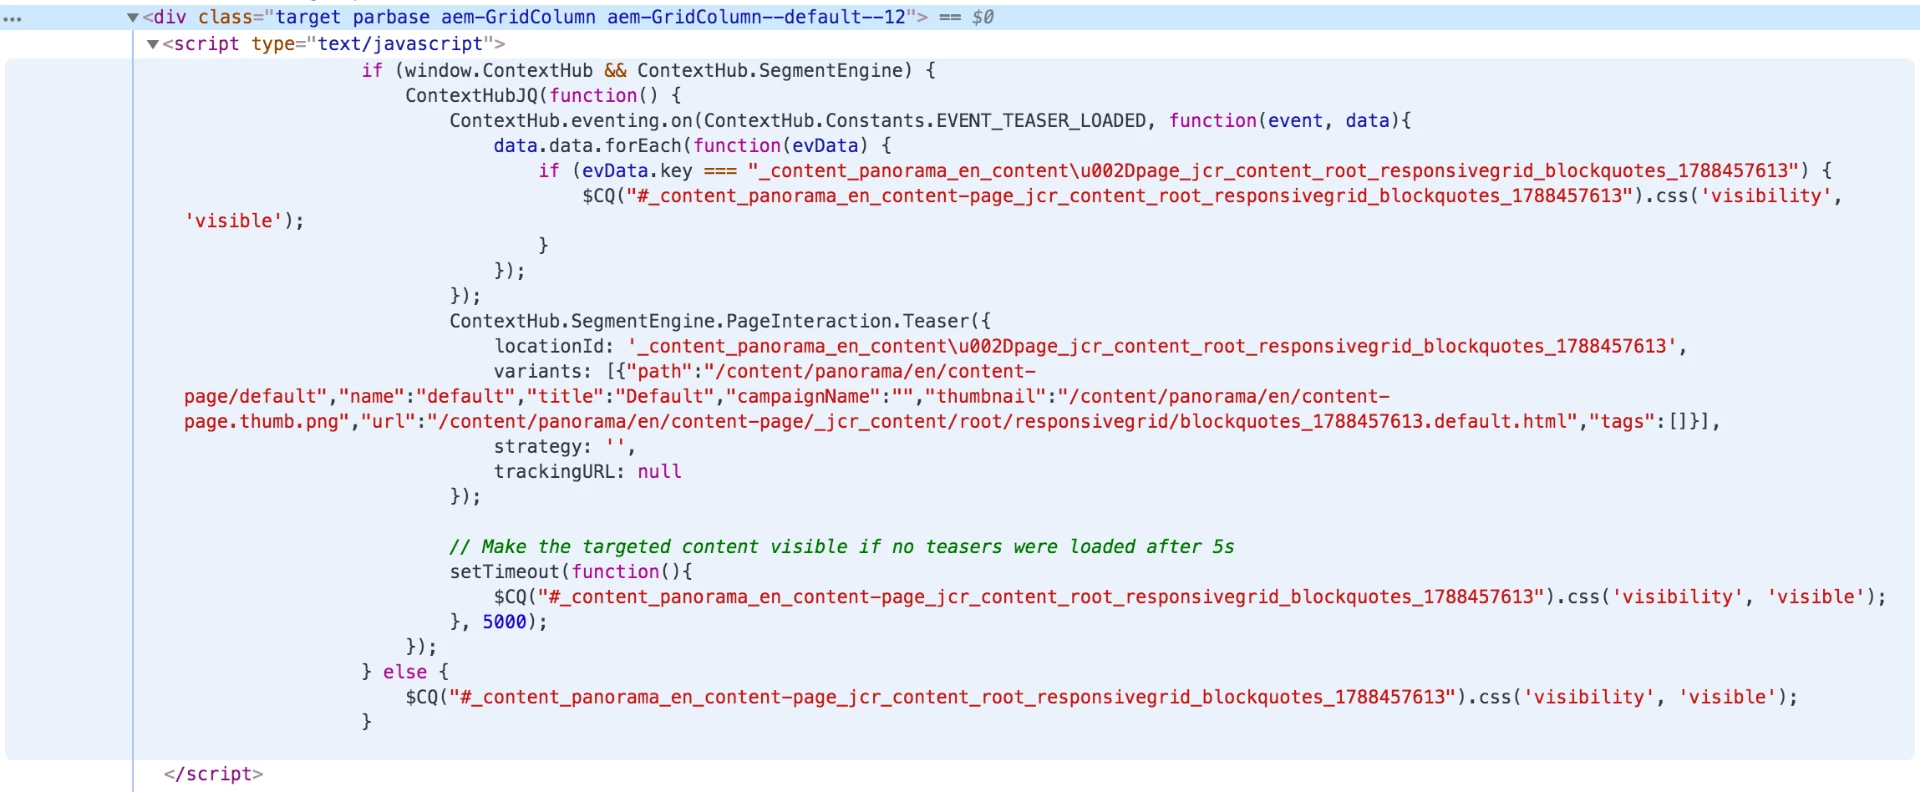Click the 'ContextHubJQ(function() {' line
The width and height of the screenshot is (1920, 792).
pos(543,95)
